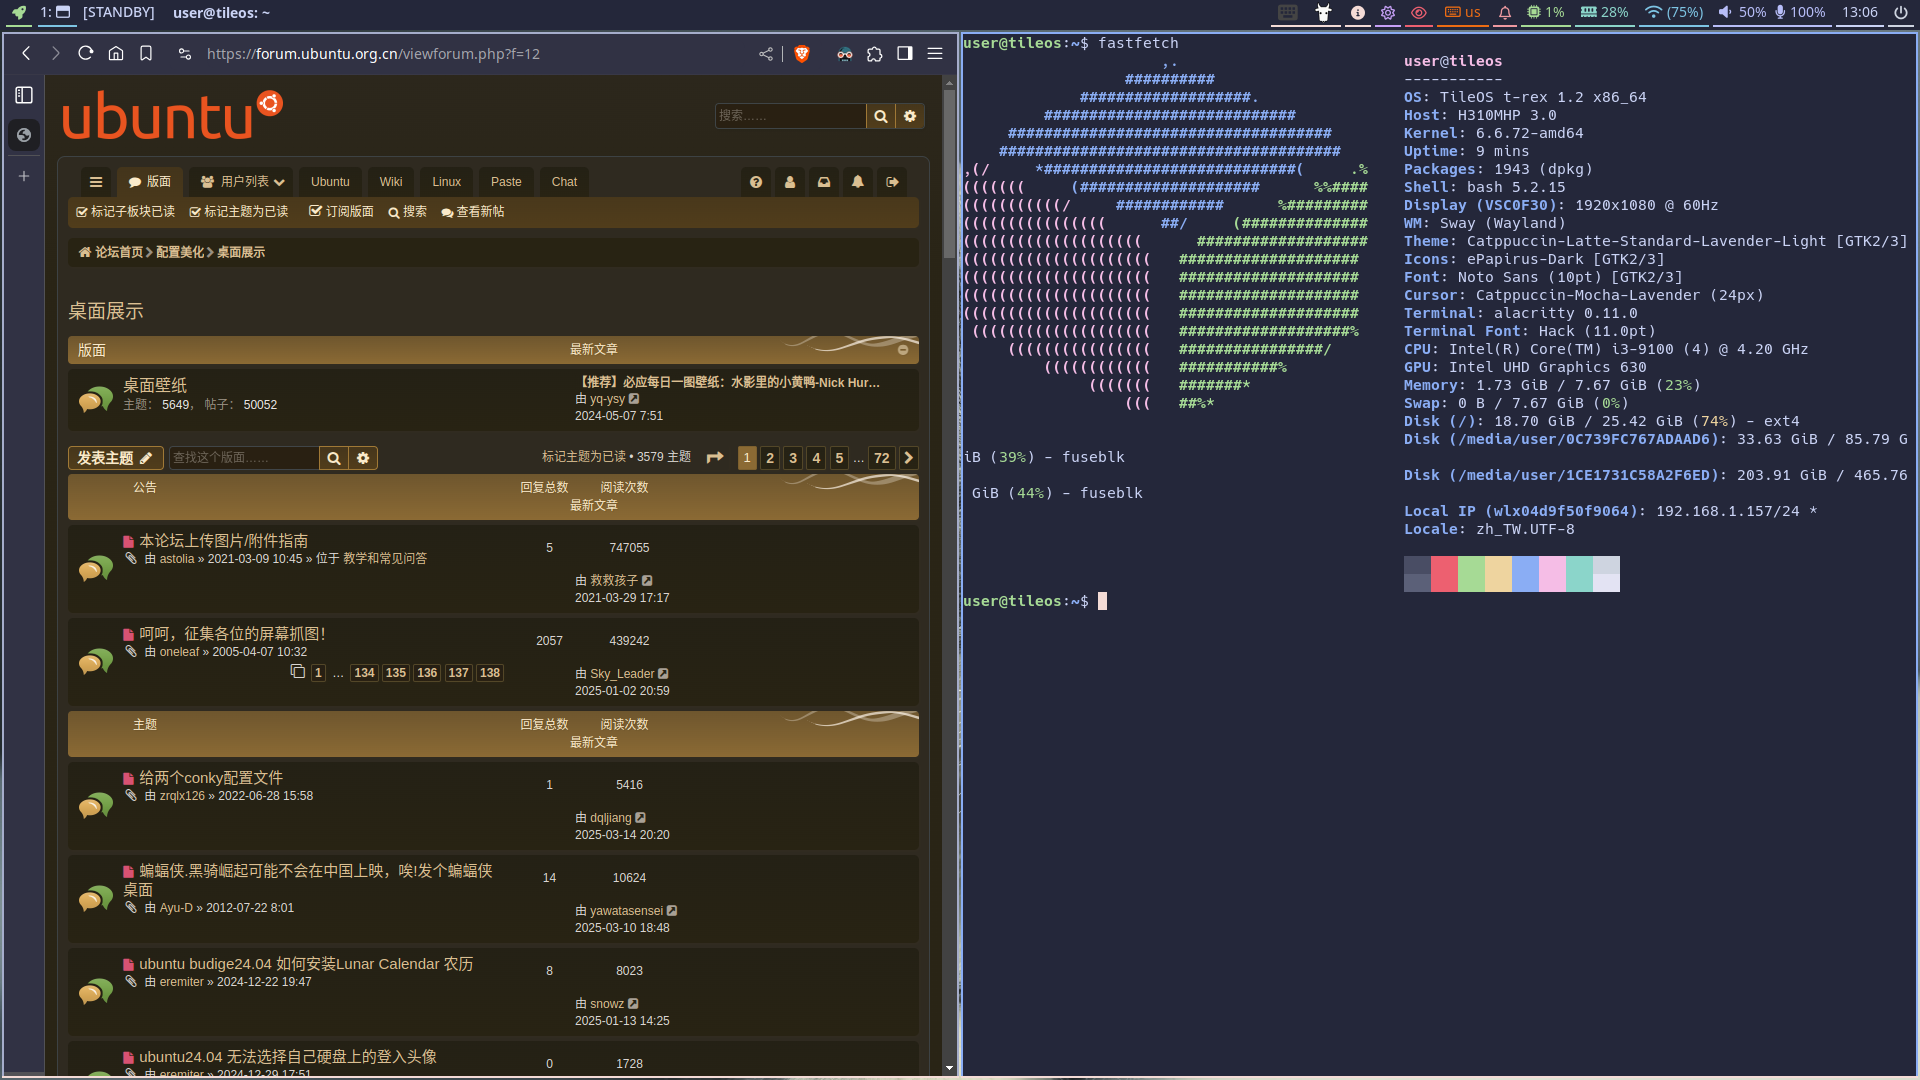
Task: Open the Paste nav tab
Action: point(506,182)
